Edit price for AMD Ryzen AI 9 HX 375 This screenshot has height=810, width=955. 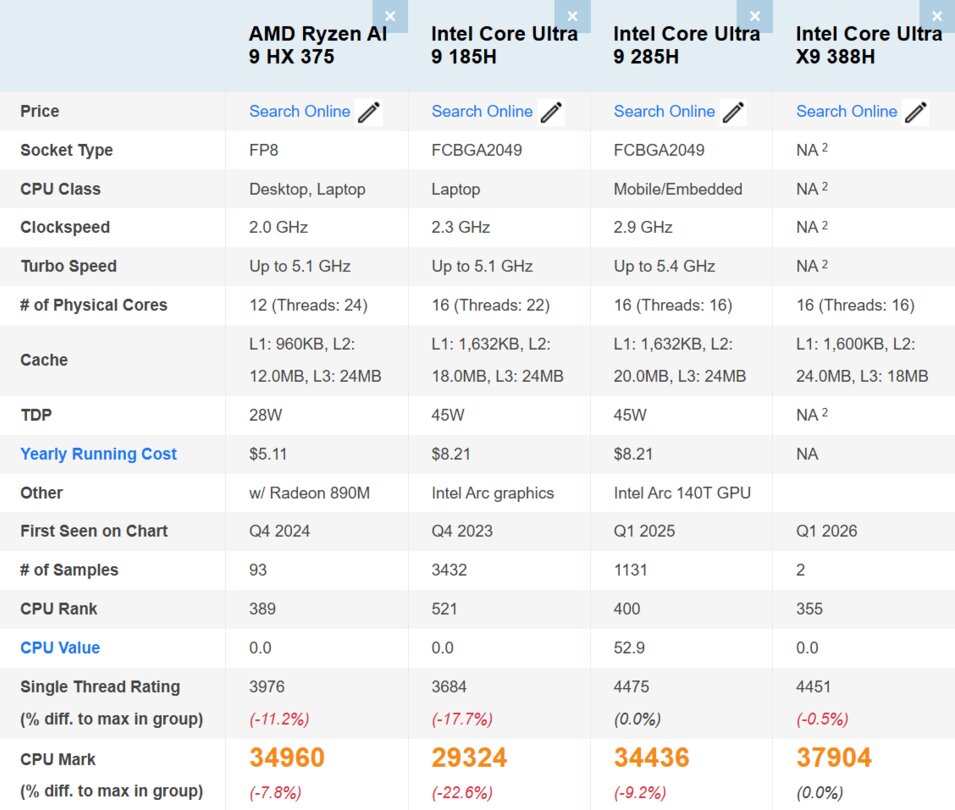tap(369, 112)
